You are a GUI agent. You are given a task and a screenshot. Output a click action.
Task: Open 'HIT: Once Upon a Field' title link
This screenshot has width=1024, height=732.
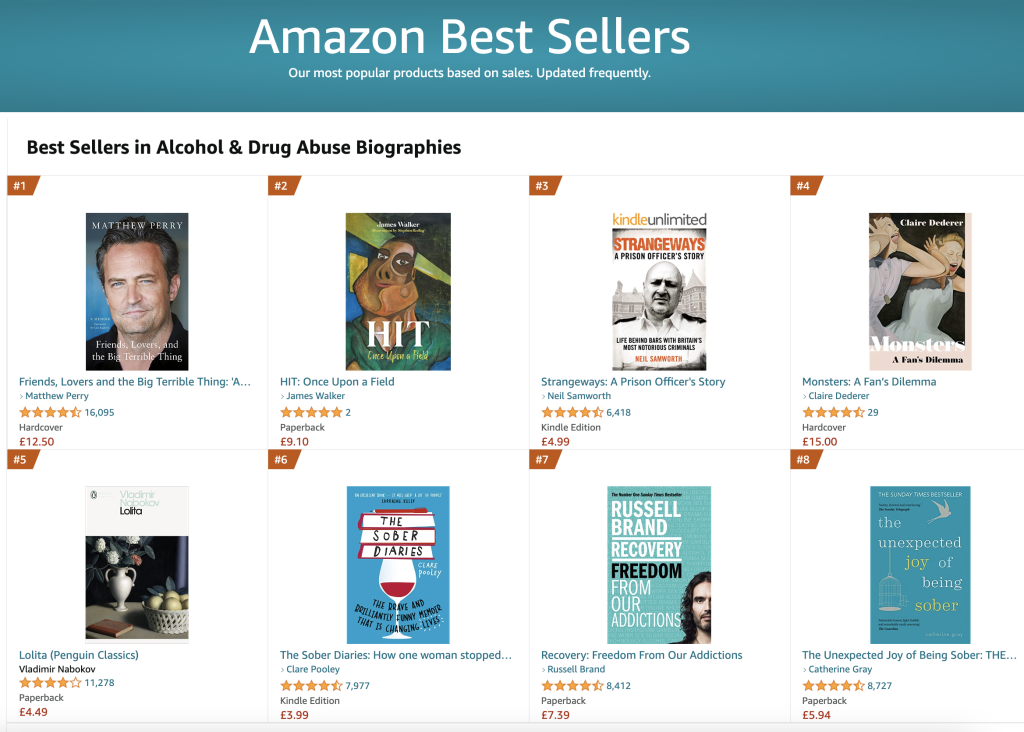pos(336,381)
